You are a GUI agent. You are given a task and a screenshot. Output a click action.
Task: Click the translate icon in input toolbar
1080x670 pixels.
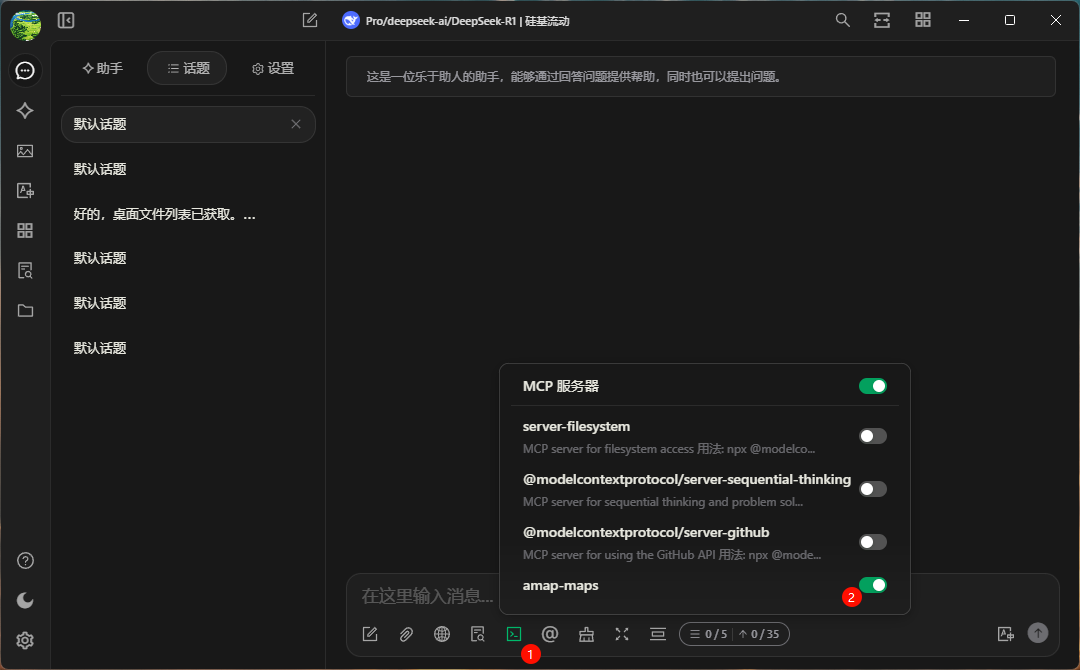pos(1006,634)
